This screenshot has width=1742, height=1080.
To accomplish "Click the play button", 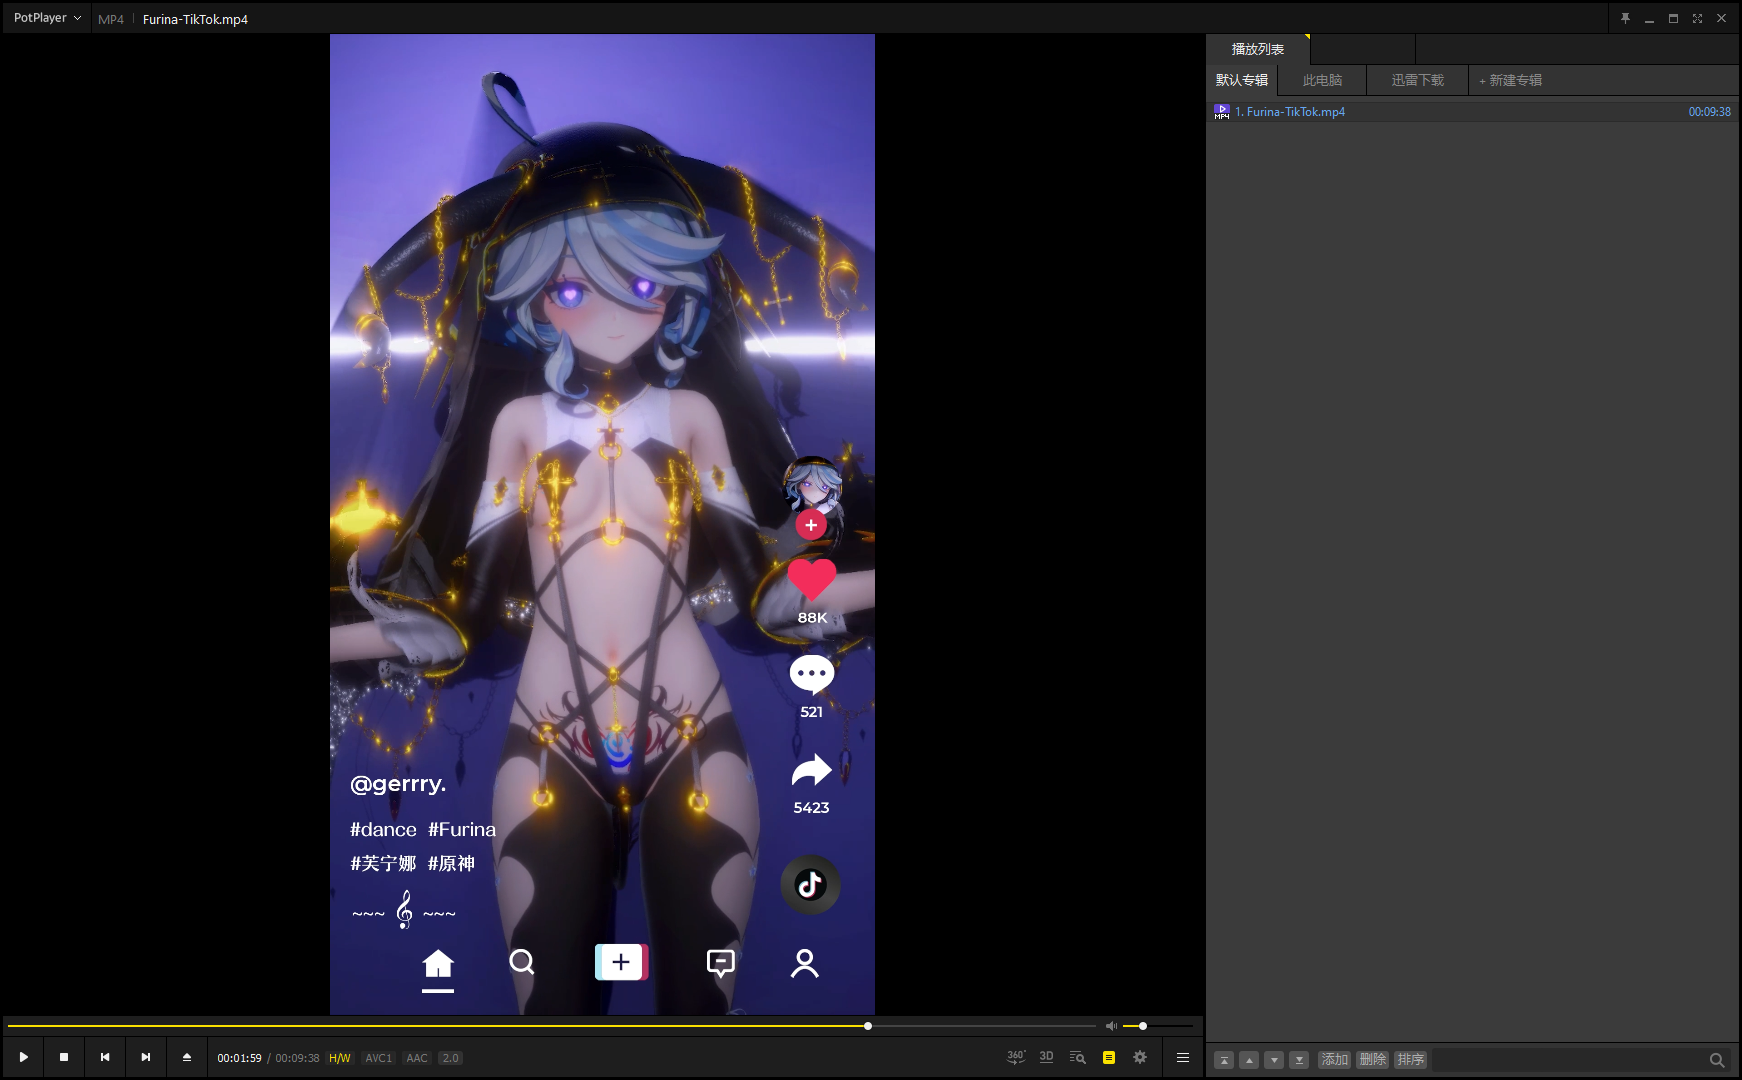I will click(x=23, y=1057).
